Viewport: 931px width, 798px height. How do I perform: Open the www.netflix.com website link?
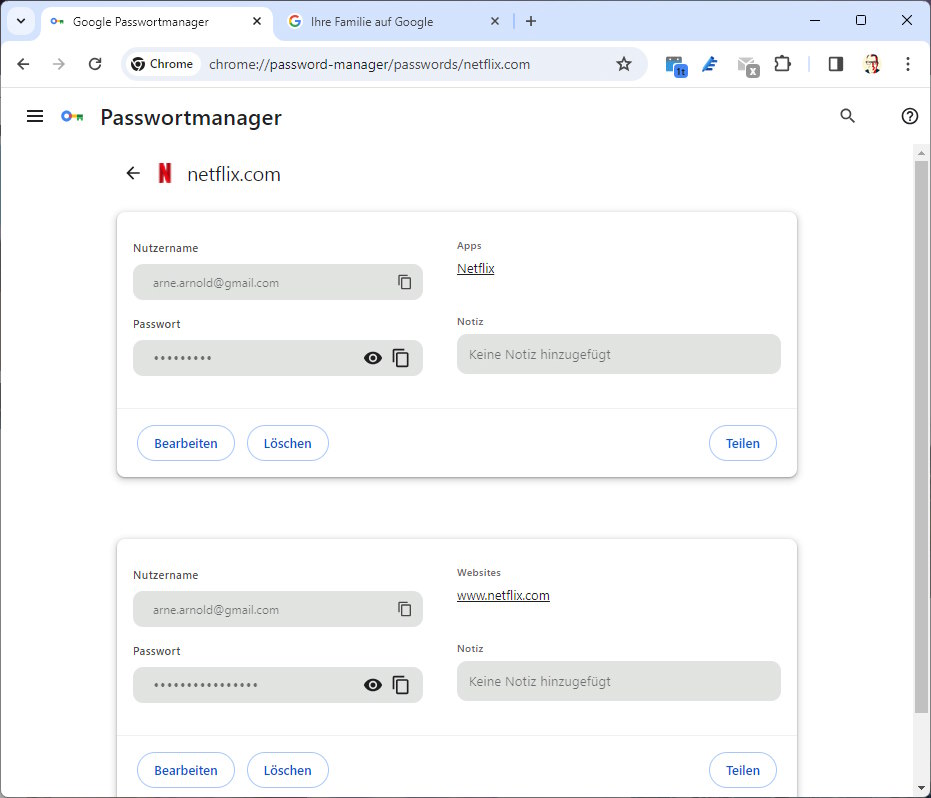[x=503, y=596]
